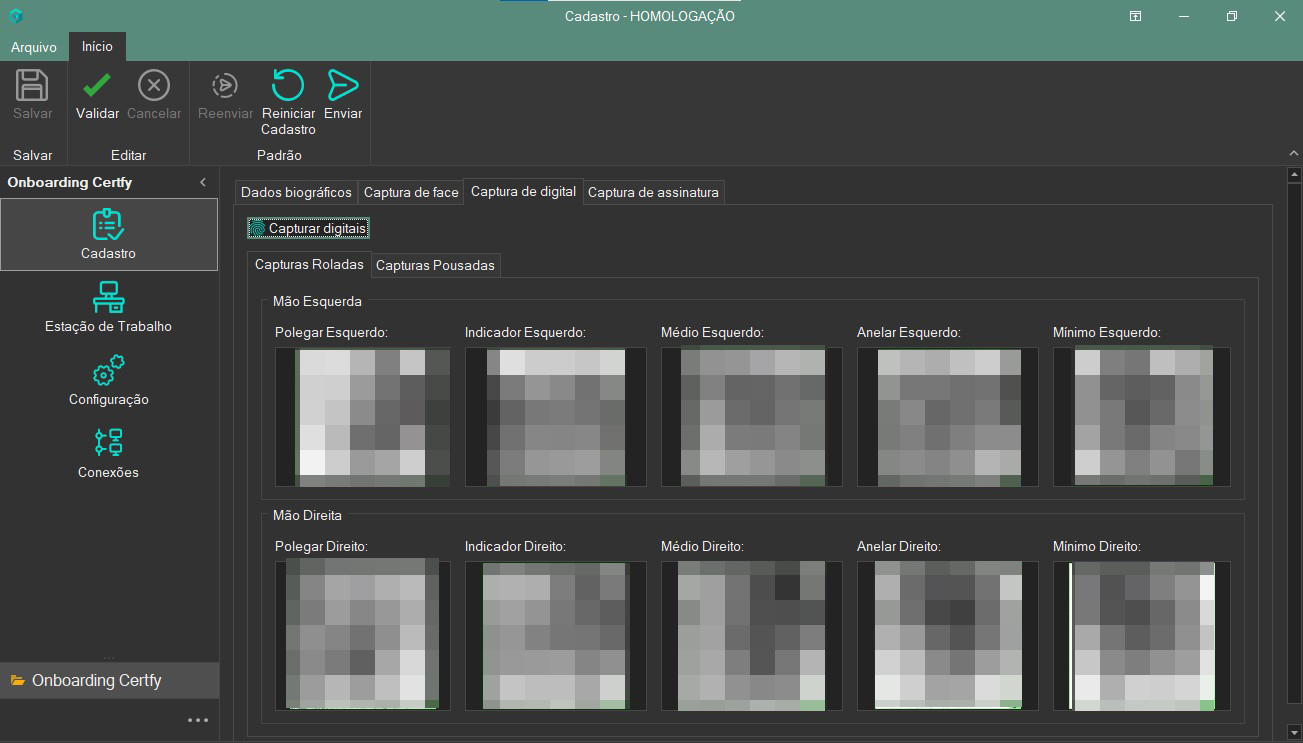
Task: Click the vertical scrollbar down arrow
Action: 1294,730
